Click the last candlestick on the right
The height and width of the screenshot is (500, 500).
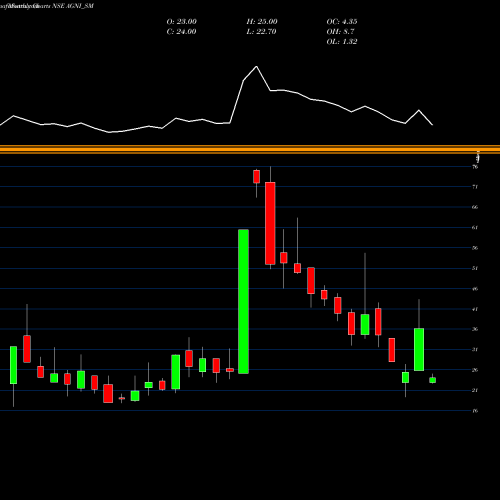[432, 380]
